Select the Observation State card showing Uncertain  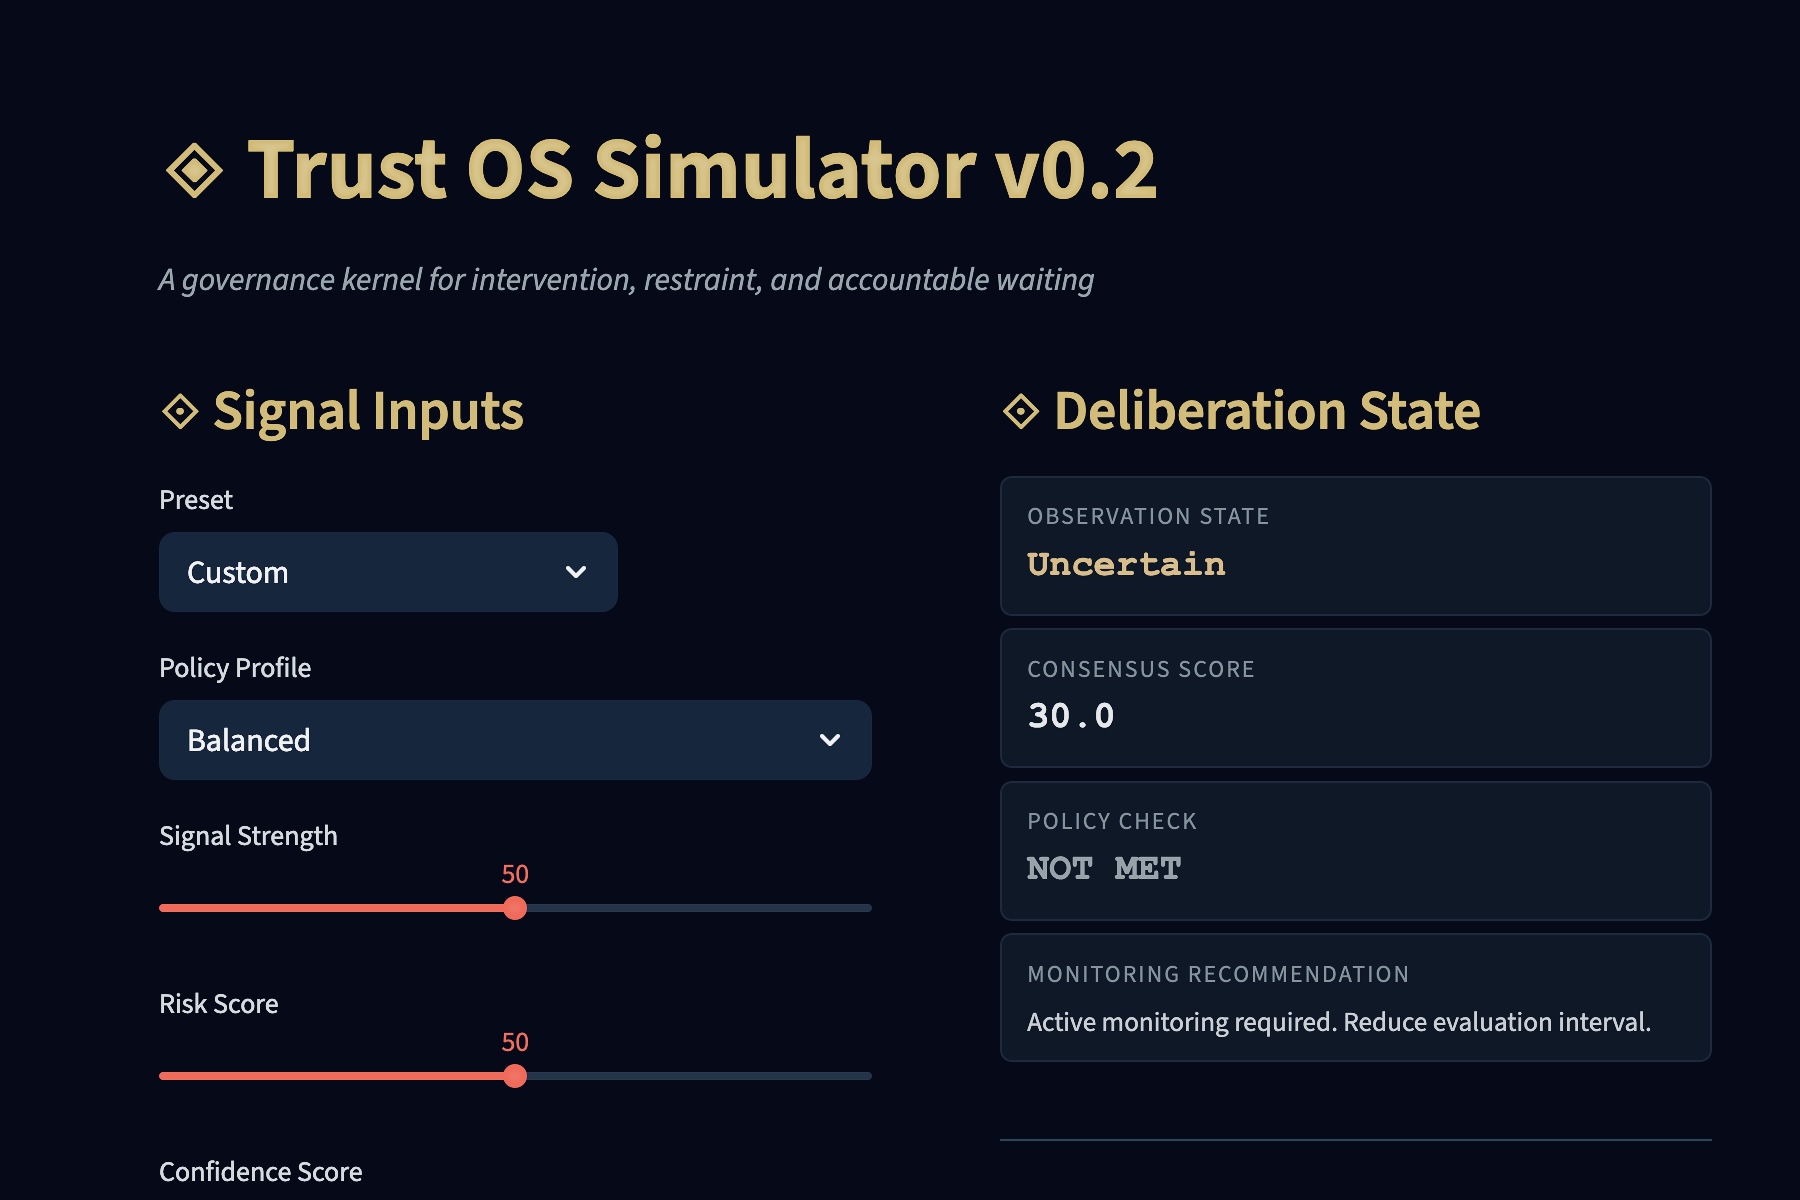point(1355,546)
